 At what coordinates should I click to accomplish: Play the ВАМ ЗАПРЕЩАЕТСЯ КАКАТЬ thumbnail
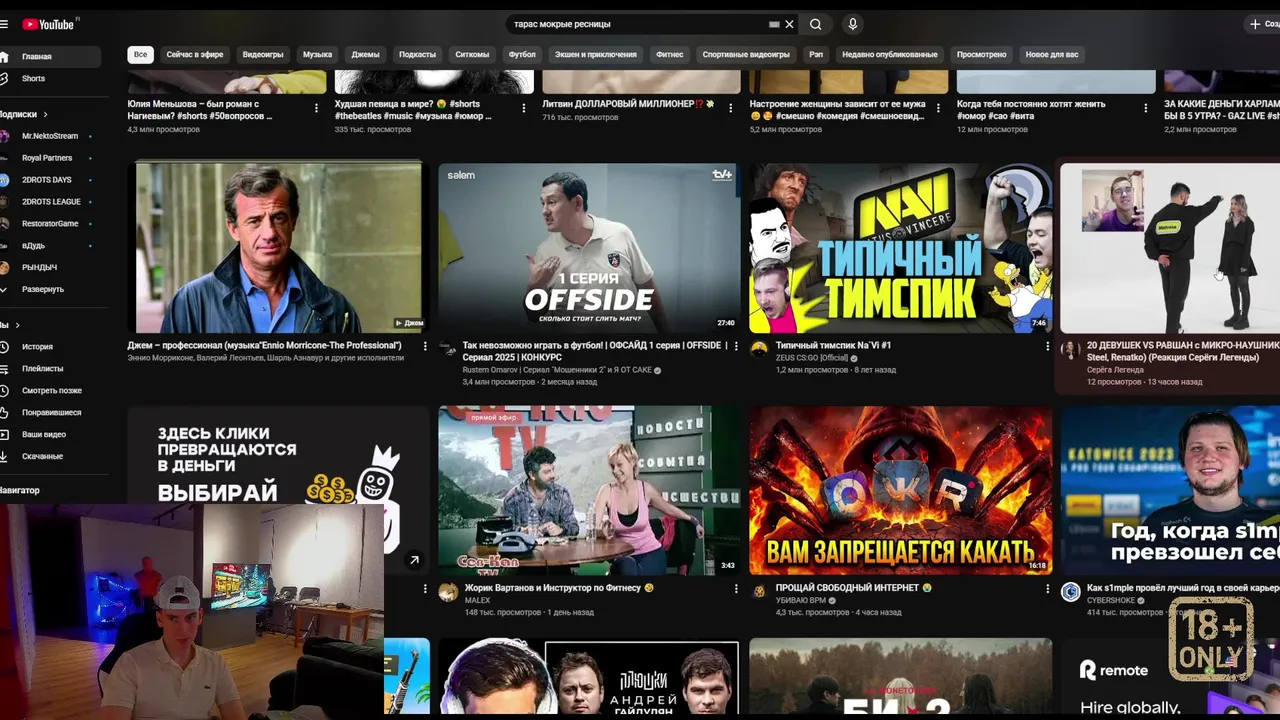[900, 490]
